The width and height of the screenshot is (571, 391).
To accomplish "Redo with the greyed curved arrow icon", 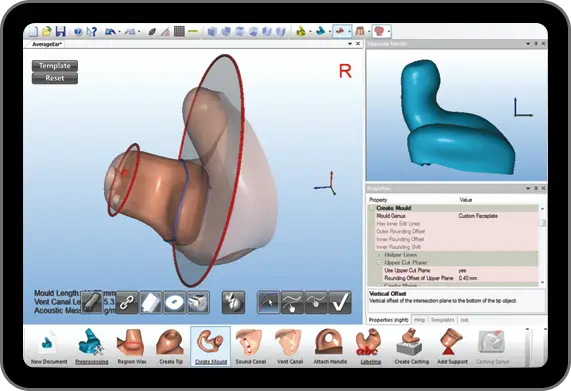I will pyautogui.click(x=130, y=32).
